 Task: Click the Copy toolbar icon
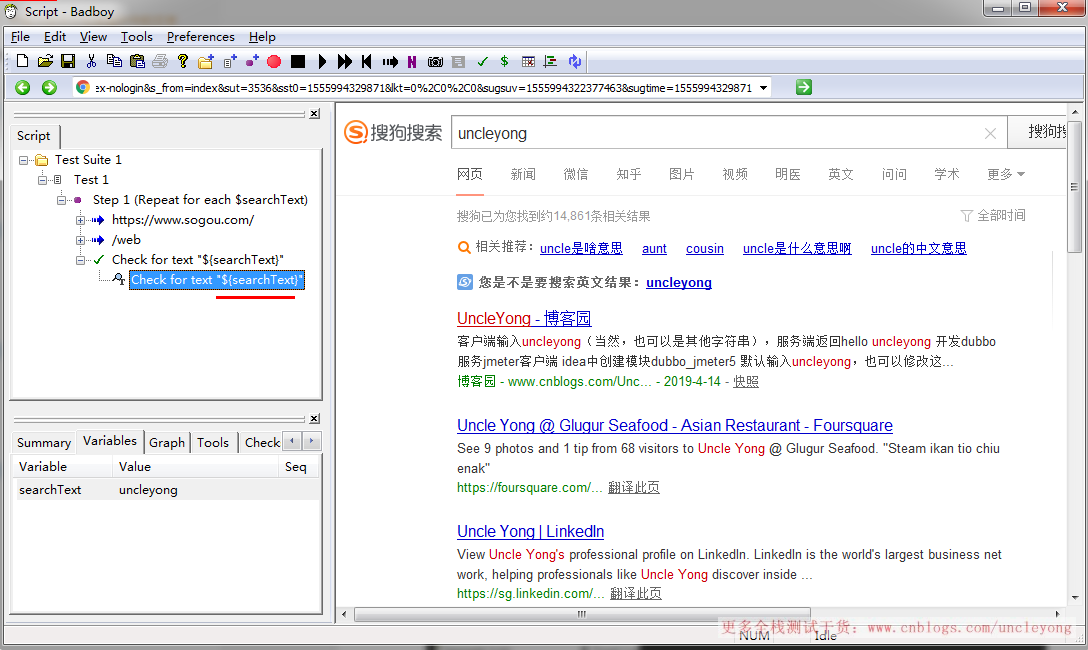[114, 61]
